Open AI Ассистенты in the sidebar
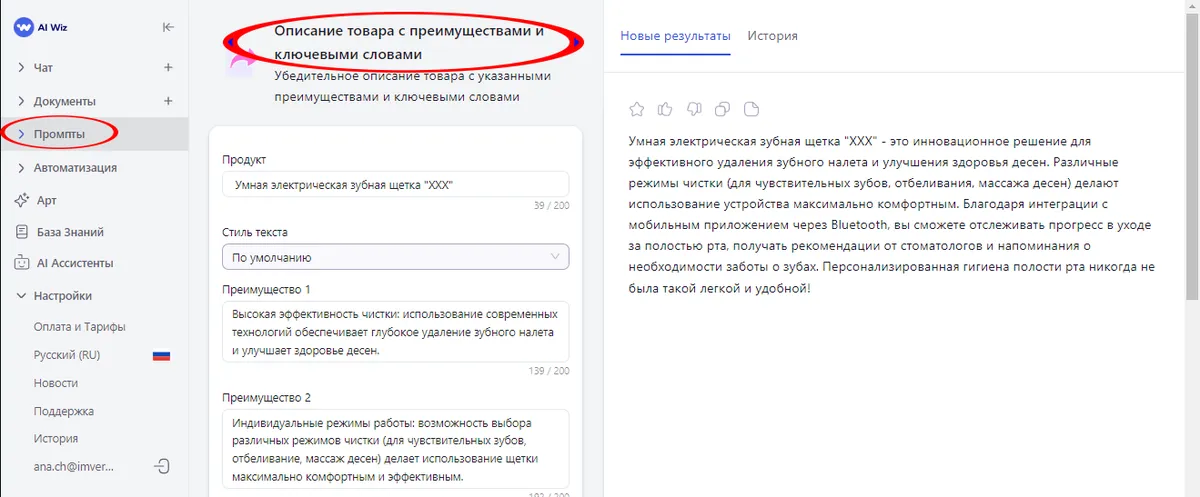 (x=74, y=263)
